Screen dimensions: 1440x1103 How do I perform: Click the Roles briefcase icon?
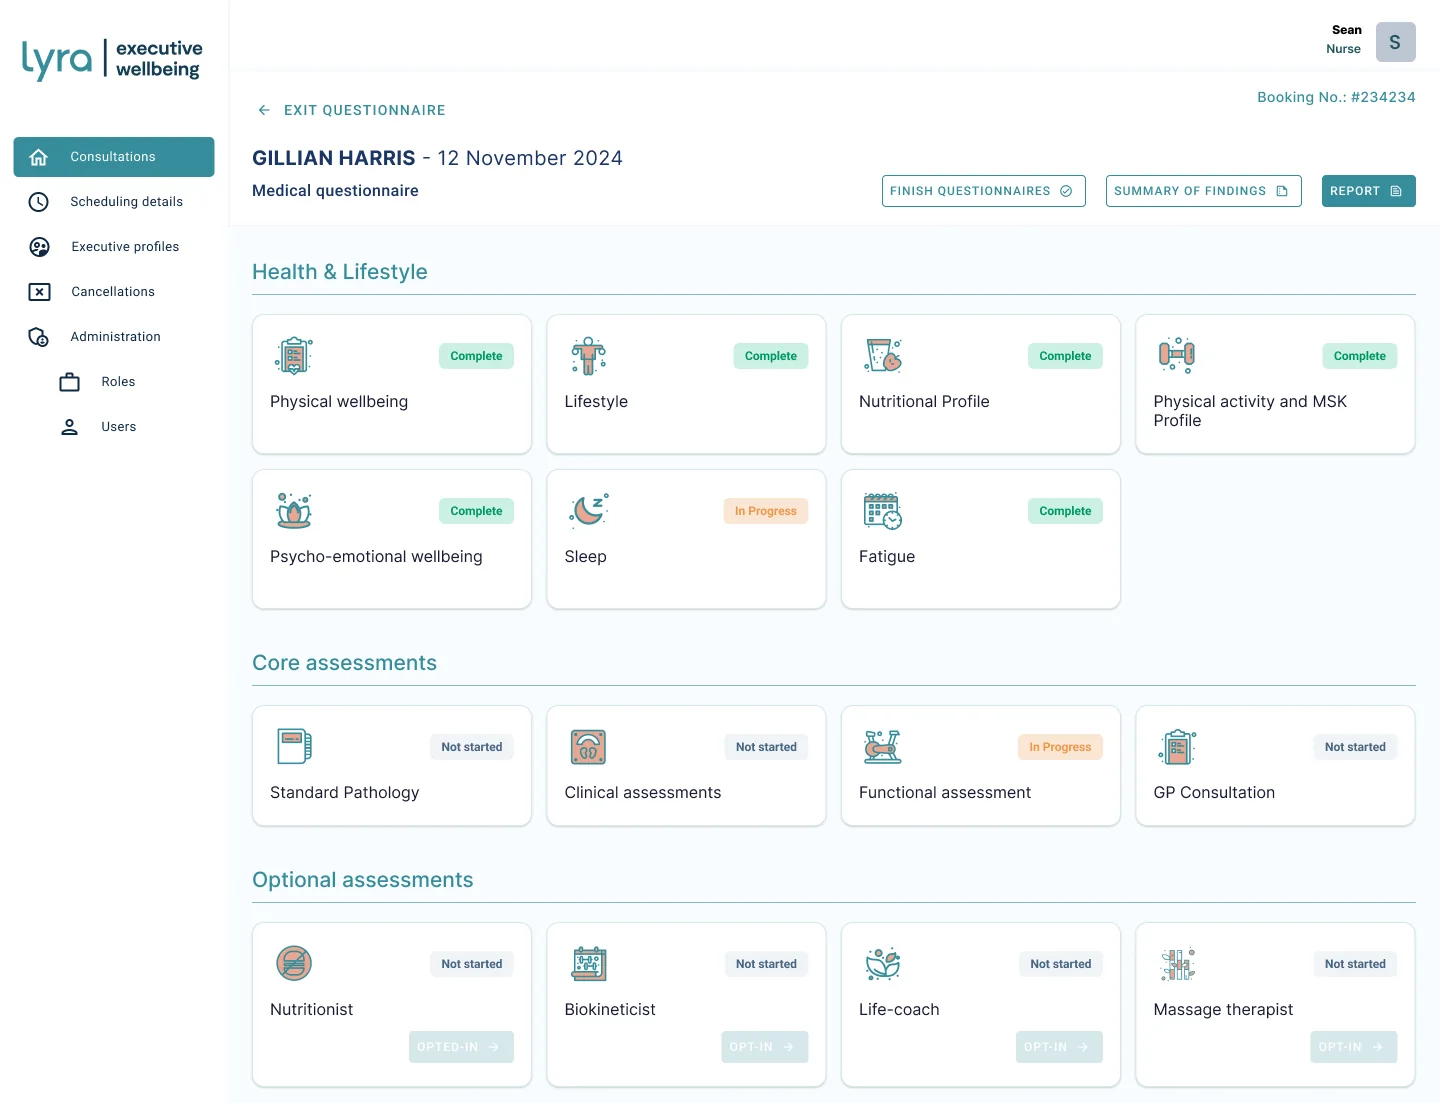70,382
